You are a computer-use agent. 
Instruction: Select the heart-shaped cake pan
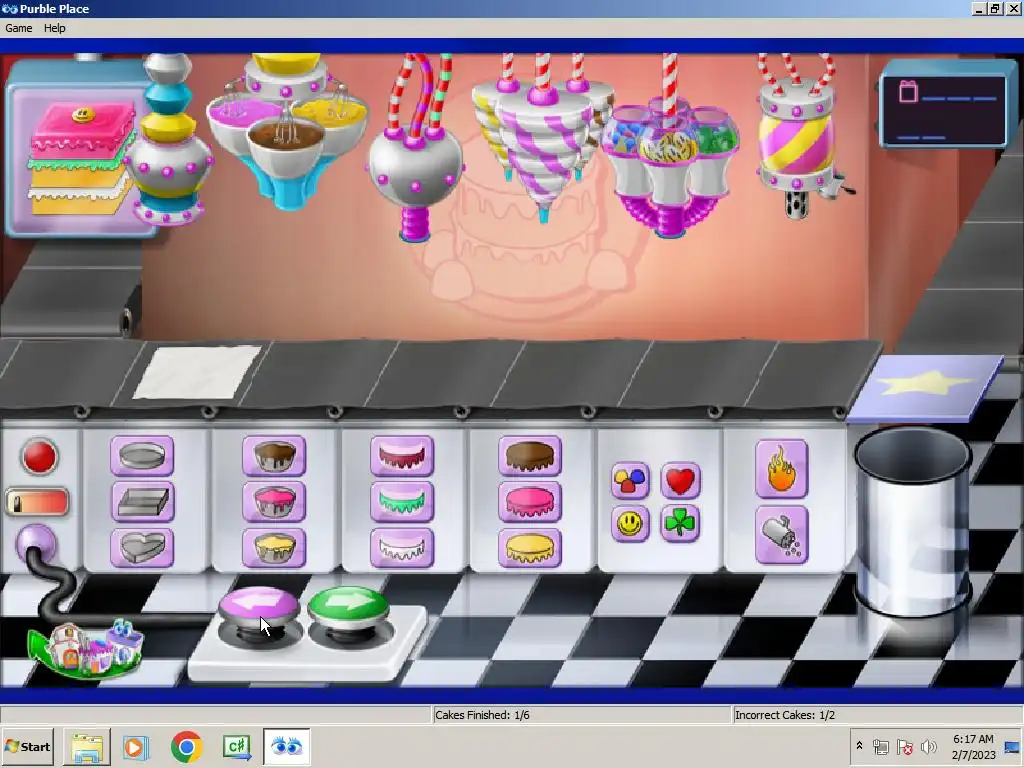point(142,547)
